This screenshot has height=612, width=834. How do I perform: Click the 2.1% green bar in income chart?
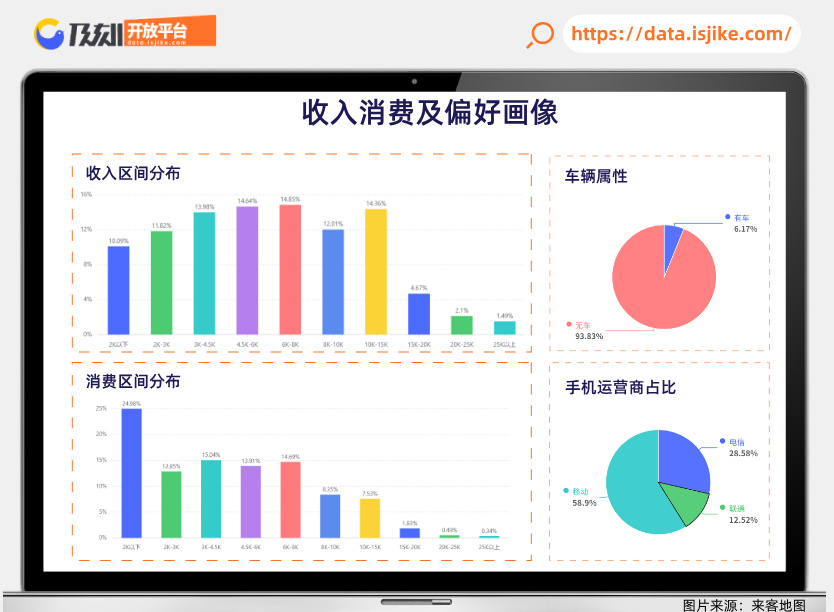tap(462, 325)
